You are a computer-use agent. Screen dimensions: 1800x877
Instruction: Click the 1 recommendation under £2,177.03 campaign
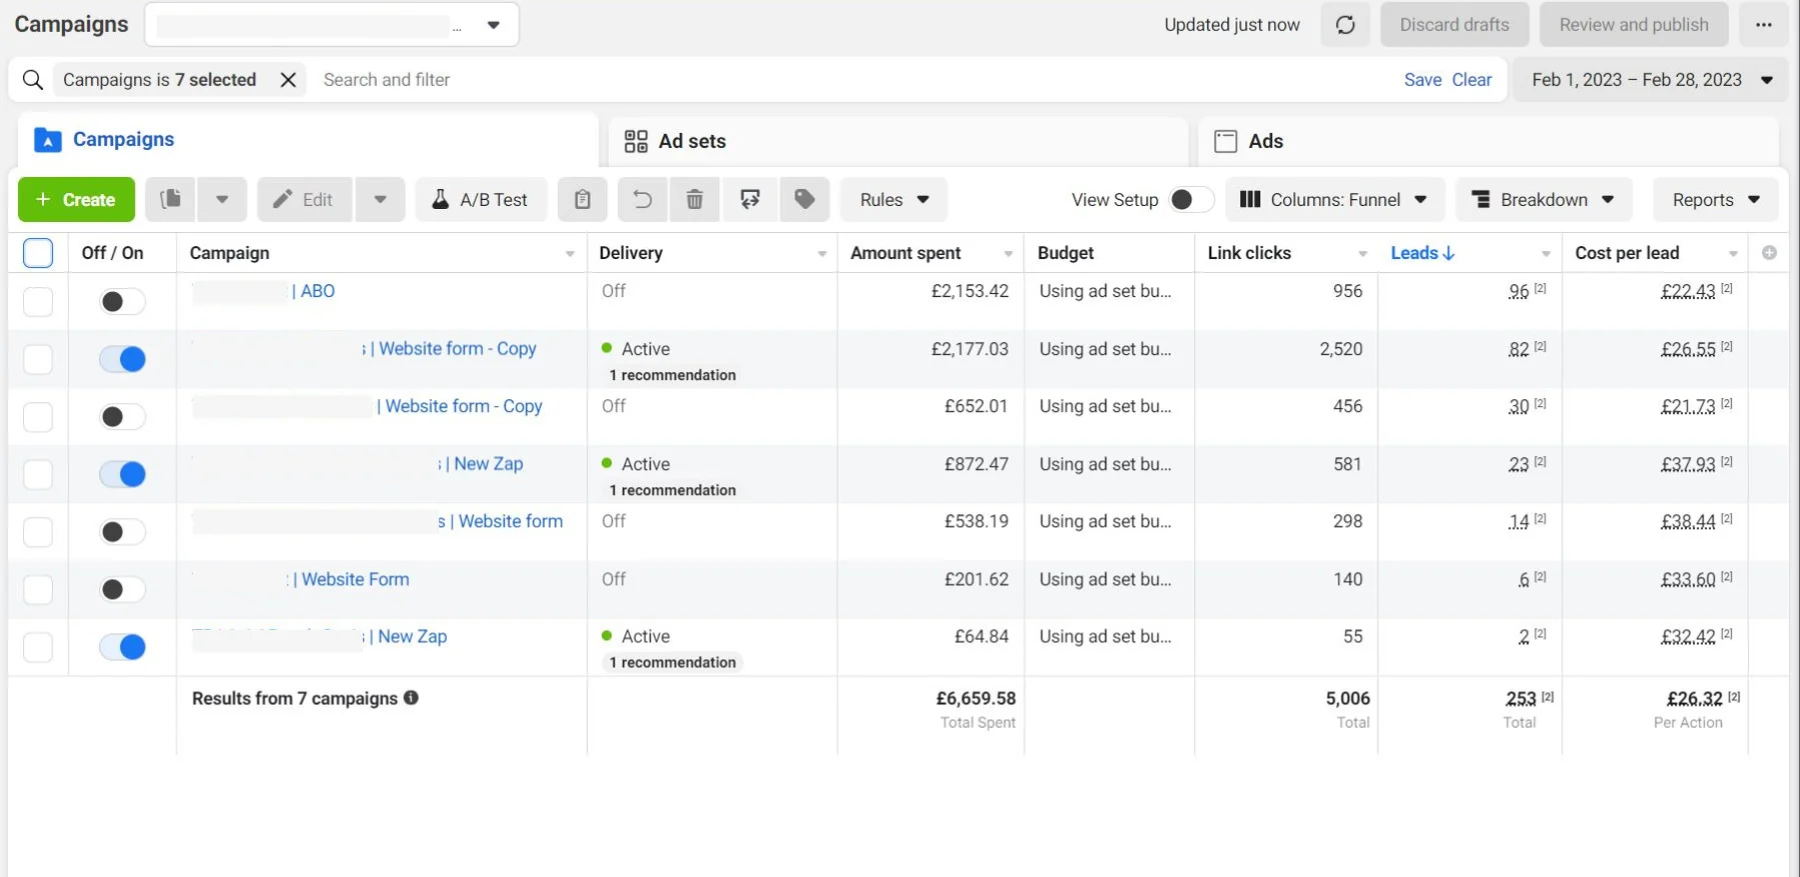coord(672,375)
